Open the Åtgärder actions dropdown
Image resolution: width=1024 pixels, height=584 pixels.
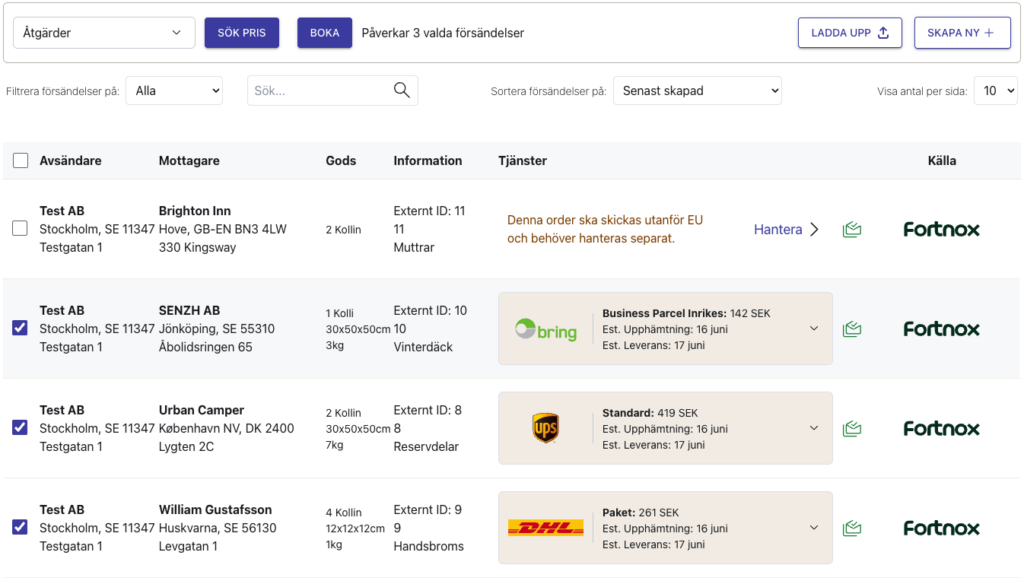coord(104,33)
